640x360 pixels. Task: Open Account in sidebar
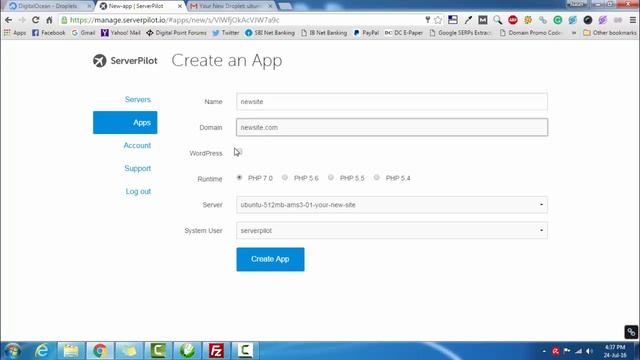coord(137,145)
